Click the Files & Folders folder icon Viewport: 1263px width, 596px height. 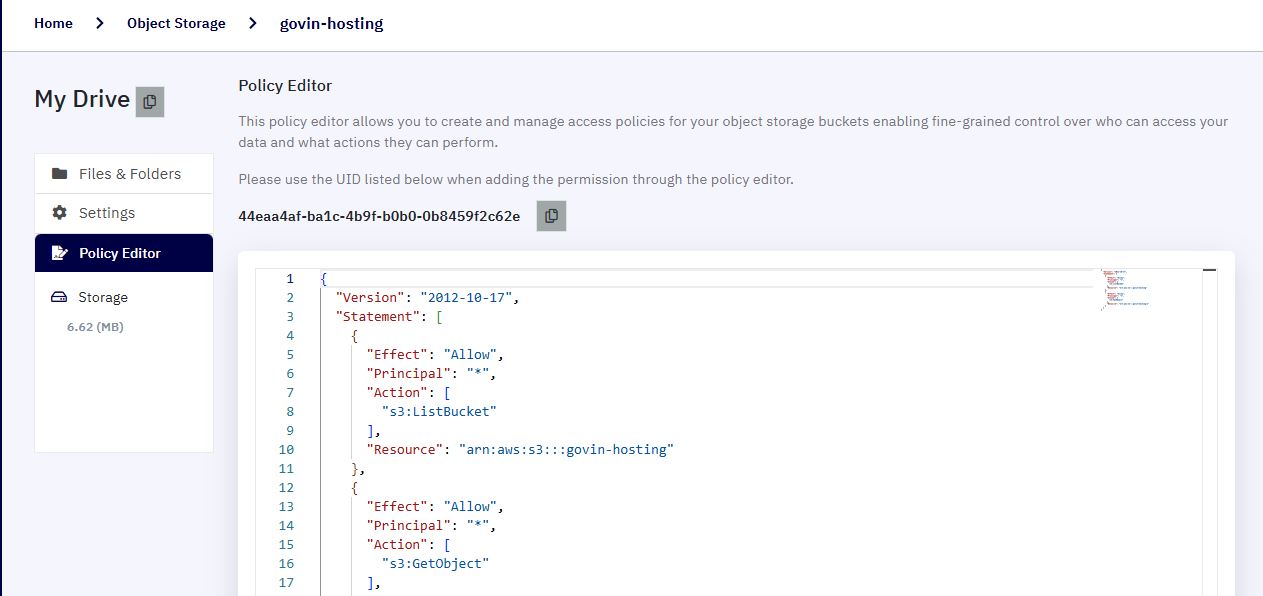coord(59,174)
